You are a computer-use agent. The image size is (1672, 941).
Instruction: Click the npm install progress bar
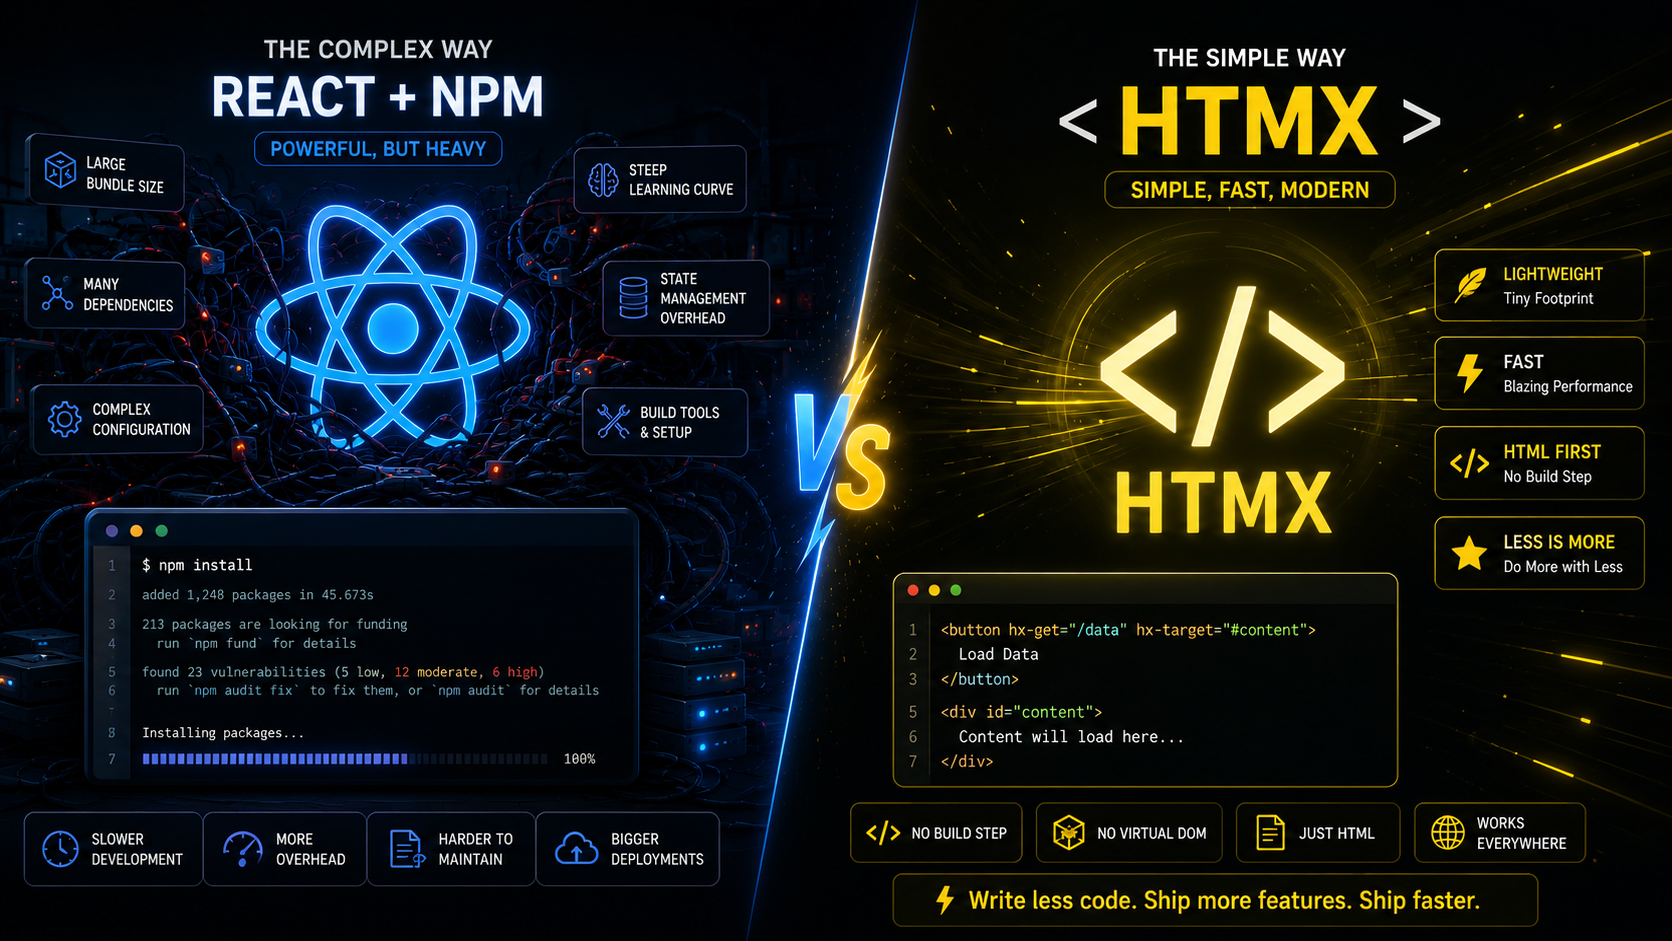pyautogui.click(x=345, y=759)
